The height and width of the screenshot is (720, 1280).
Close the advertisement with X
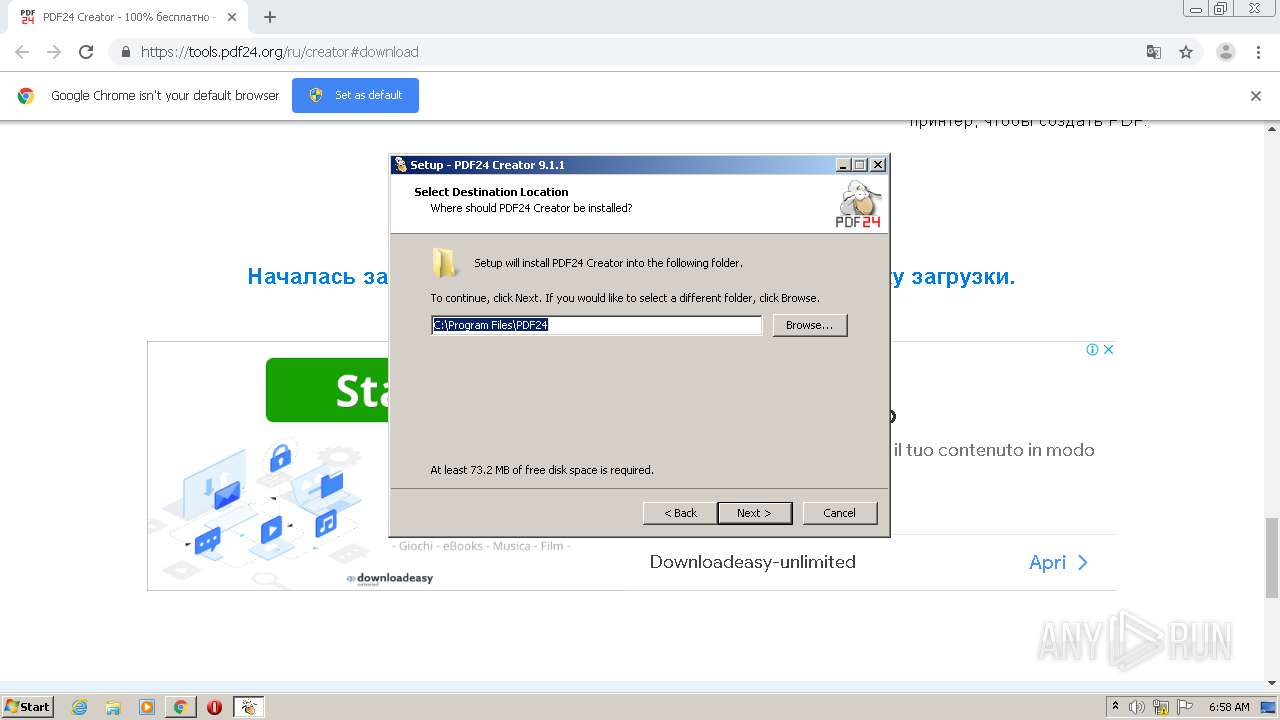click(1108, 349)
